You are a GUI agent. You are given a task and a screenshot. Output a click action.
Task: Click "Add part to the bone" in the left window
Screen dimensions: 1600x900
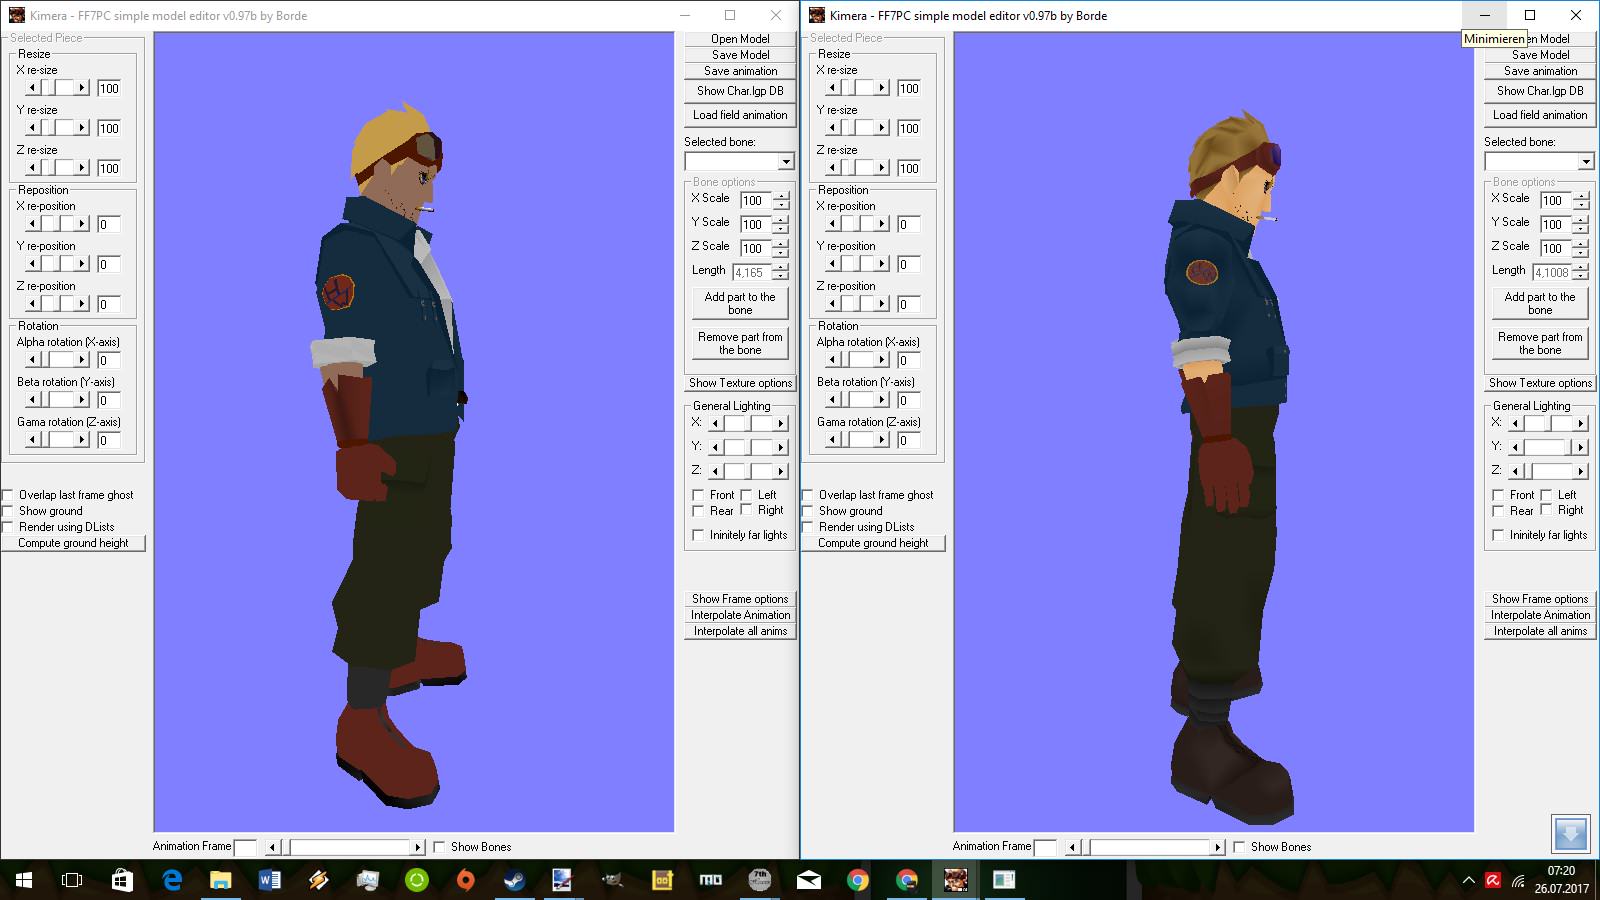pyautogui.click(x=740, y=303)
